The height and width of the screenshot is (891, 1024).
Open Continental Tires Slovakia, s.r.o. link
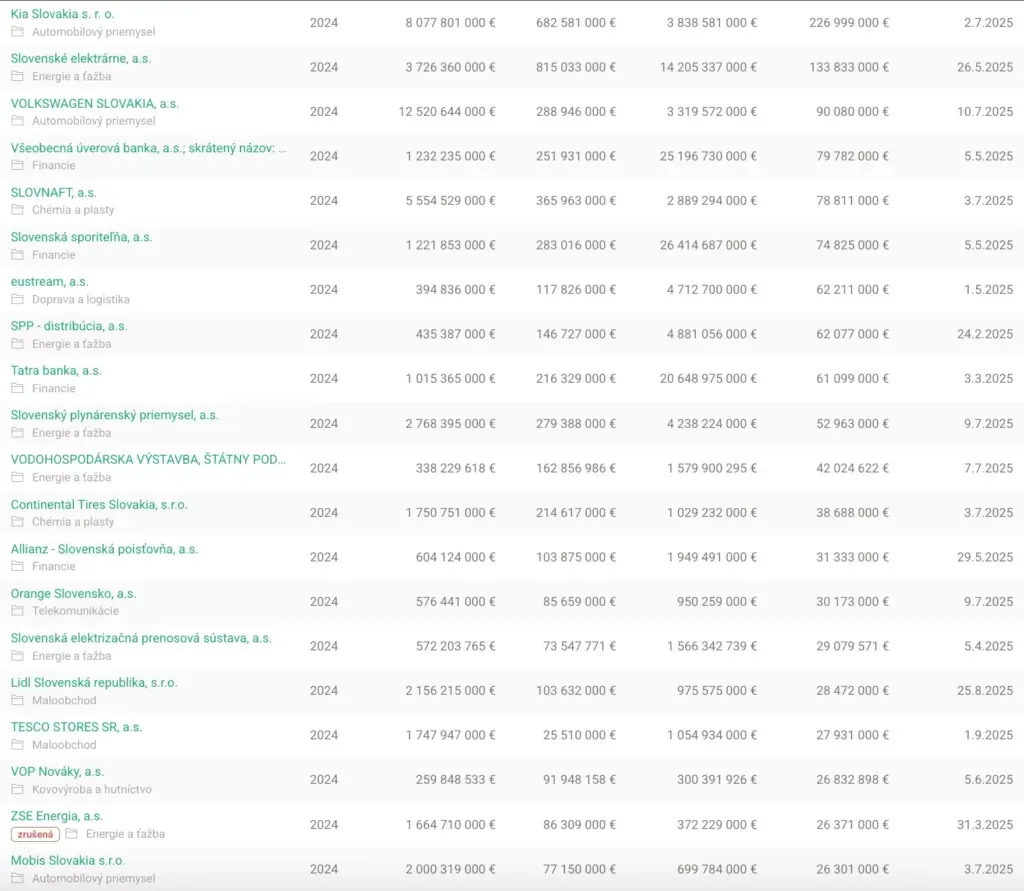point(99,504)
